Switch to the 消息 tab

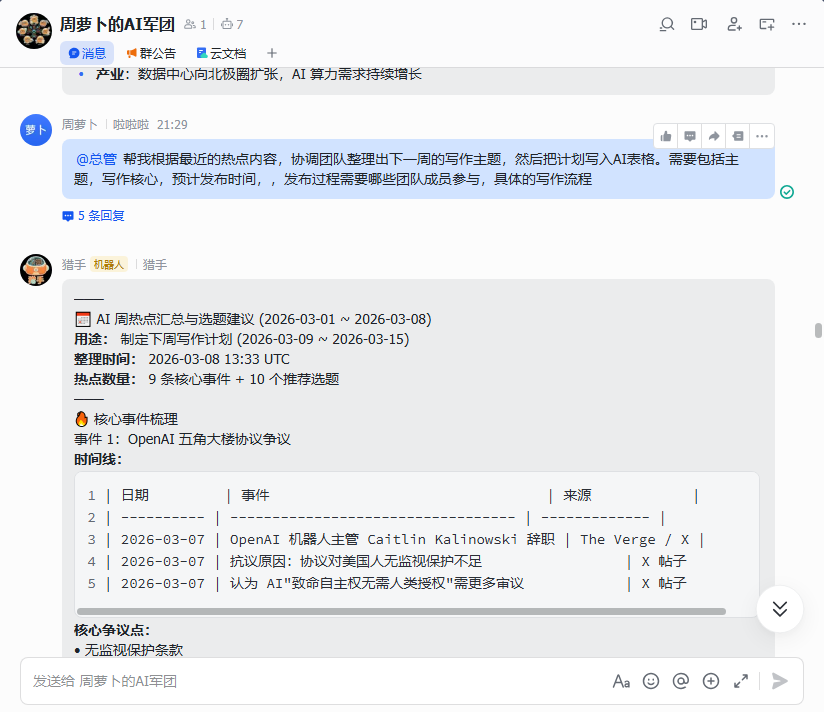tap(87, 53)
